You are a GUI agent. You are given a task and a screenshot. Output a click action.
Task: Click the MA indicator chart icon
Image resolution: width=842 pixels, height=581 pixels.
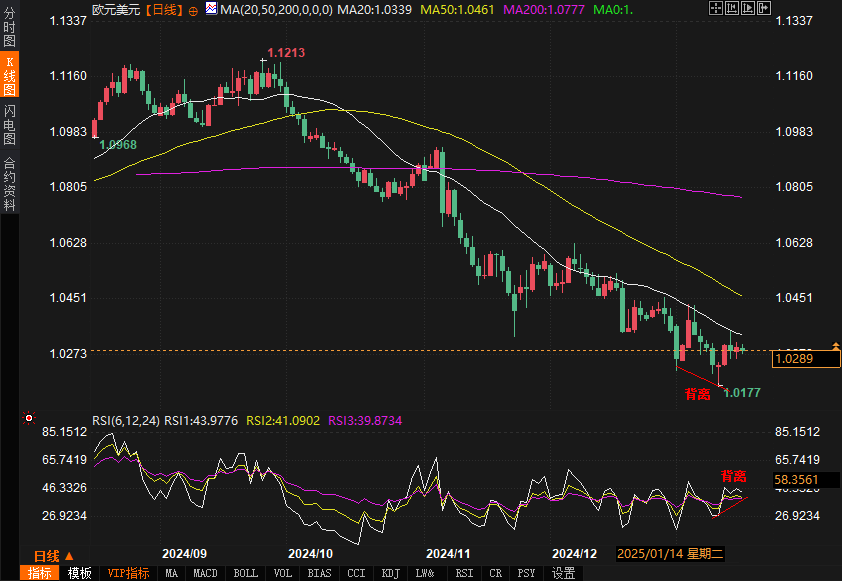210,9
